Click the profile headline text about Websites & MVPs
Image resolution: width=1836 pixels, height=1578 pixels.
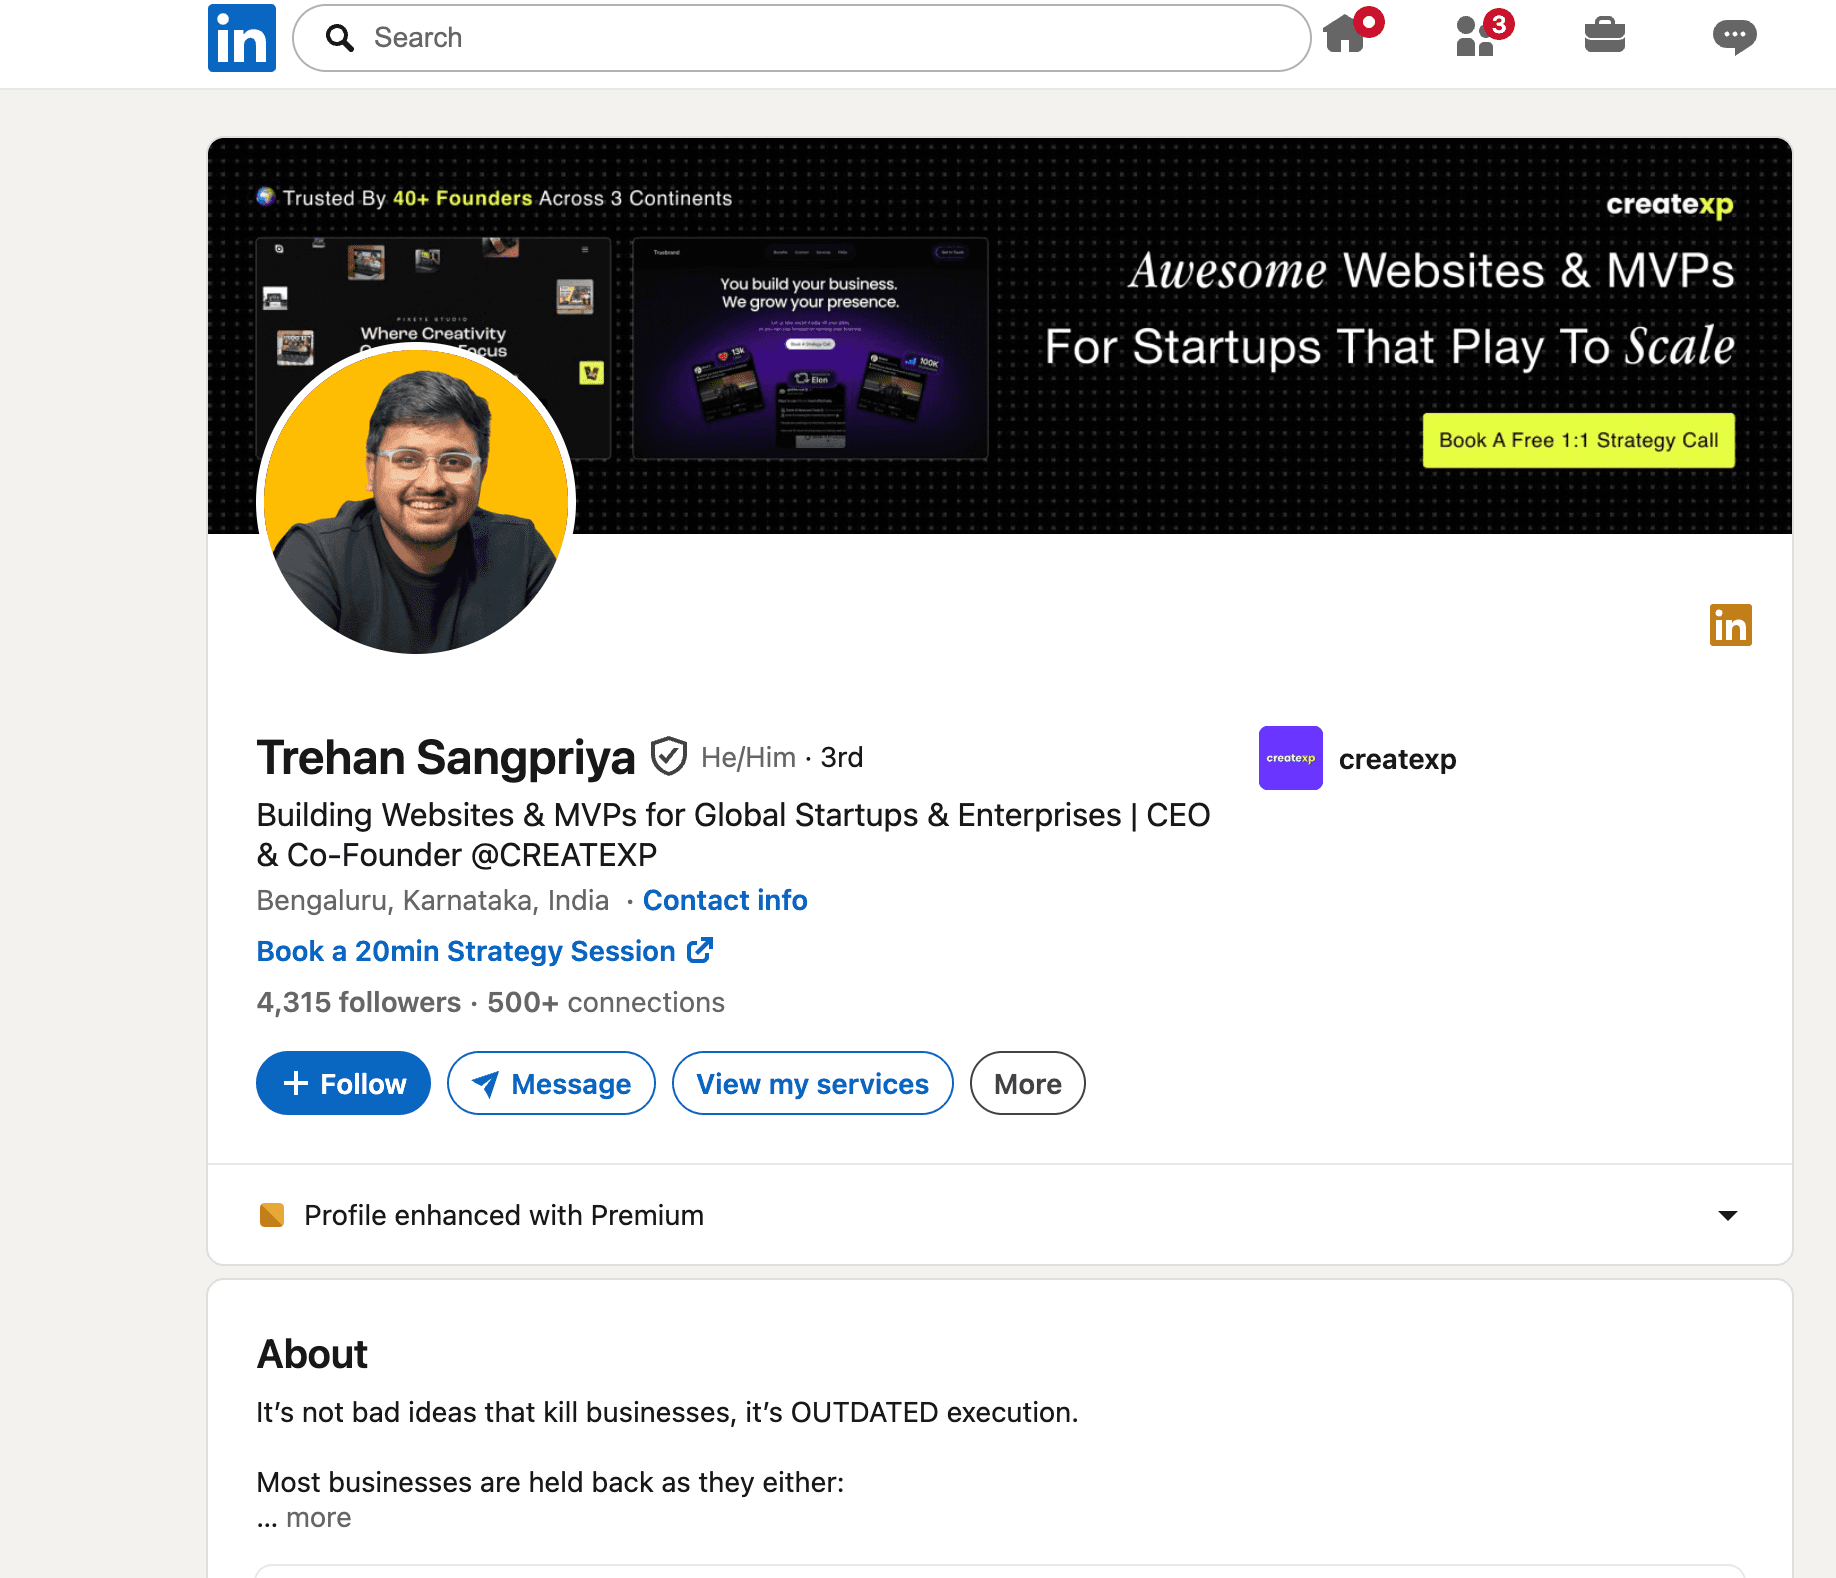tap(733, 835)
